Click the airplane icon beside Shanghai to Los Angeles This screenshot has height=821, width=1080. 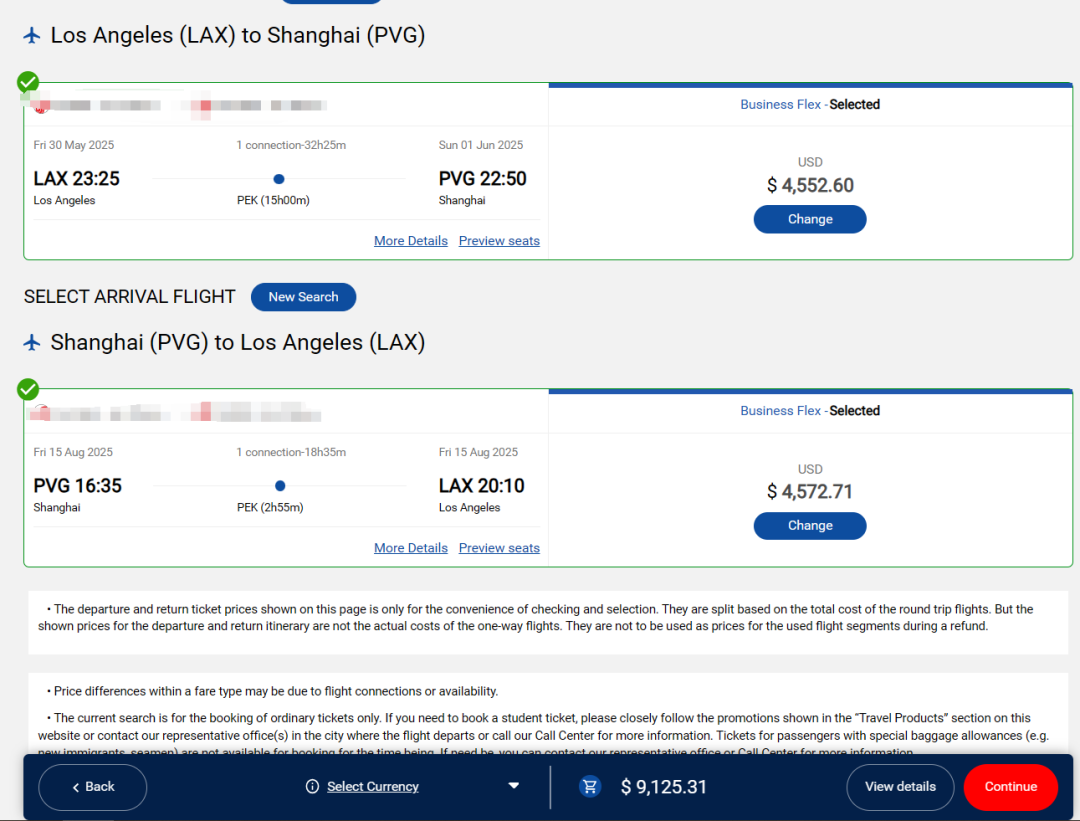click(32, 343)
